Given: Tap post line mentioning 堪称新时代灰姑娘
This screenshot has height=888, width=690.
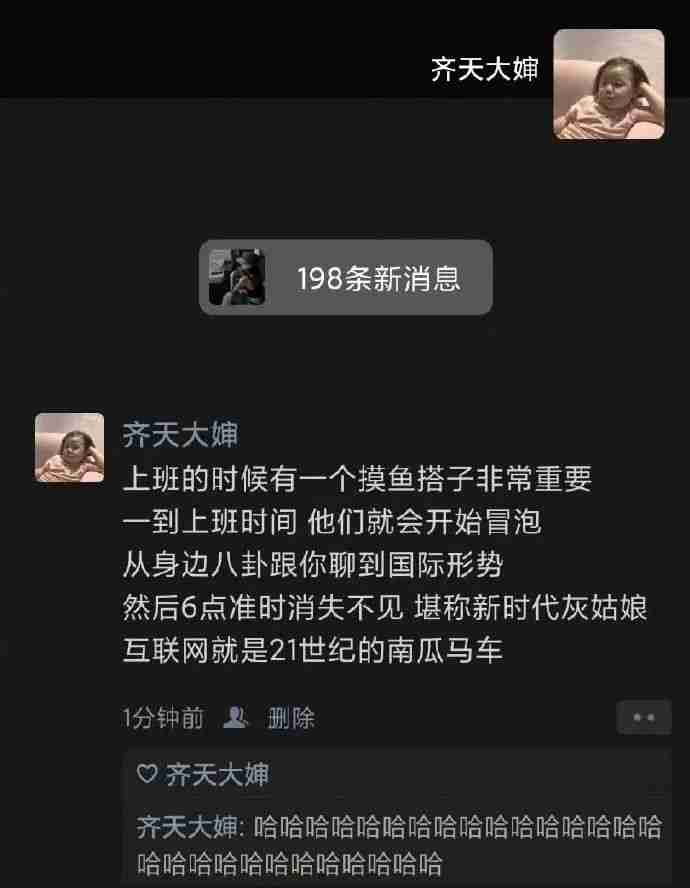Looking at the screenshot, I should (x=385, y=608).
